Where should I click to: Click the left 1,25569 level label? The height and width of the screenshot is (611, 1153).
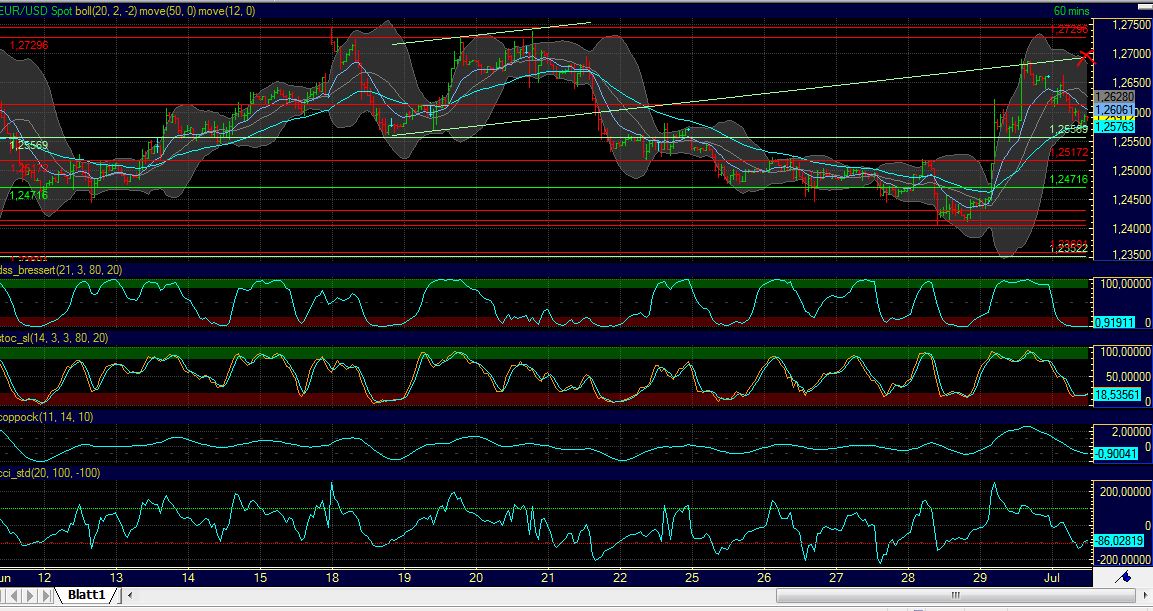pos(29,145)
